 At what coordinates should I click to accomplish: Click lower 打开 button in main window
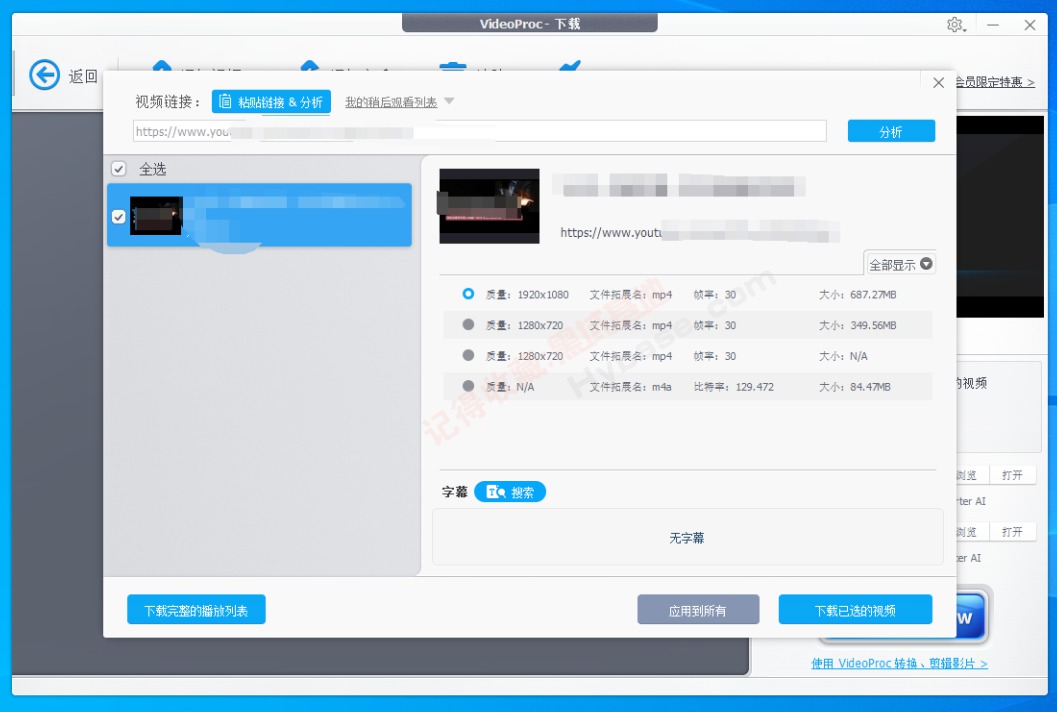1012,532
